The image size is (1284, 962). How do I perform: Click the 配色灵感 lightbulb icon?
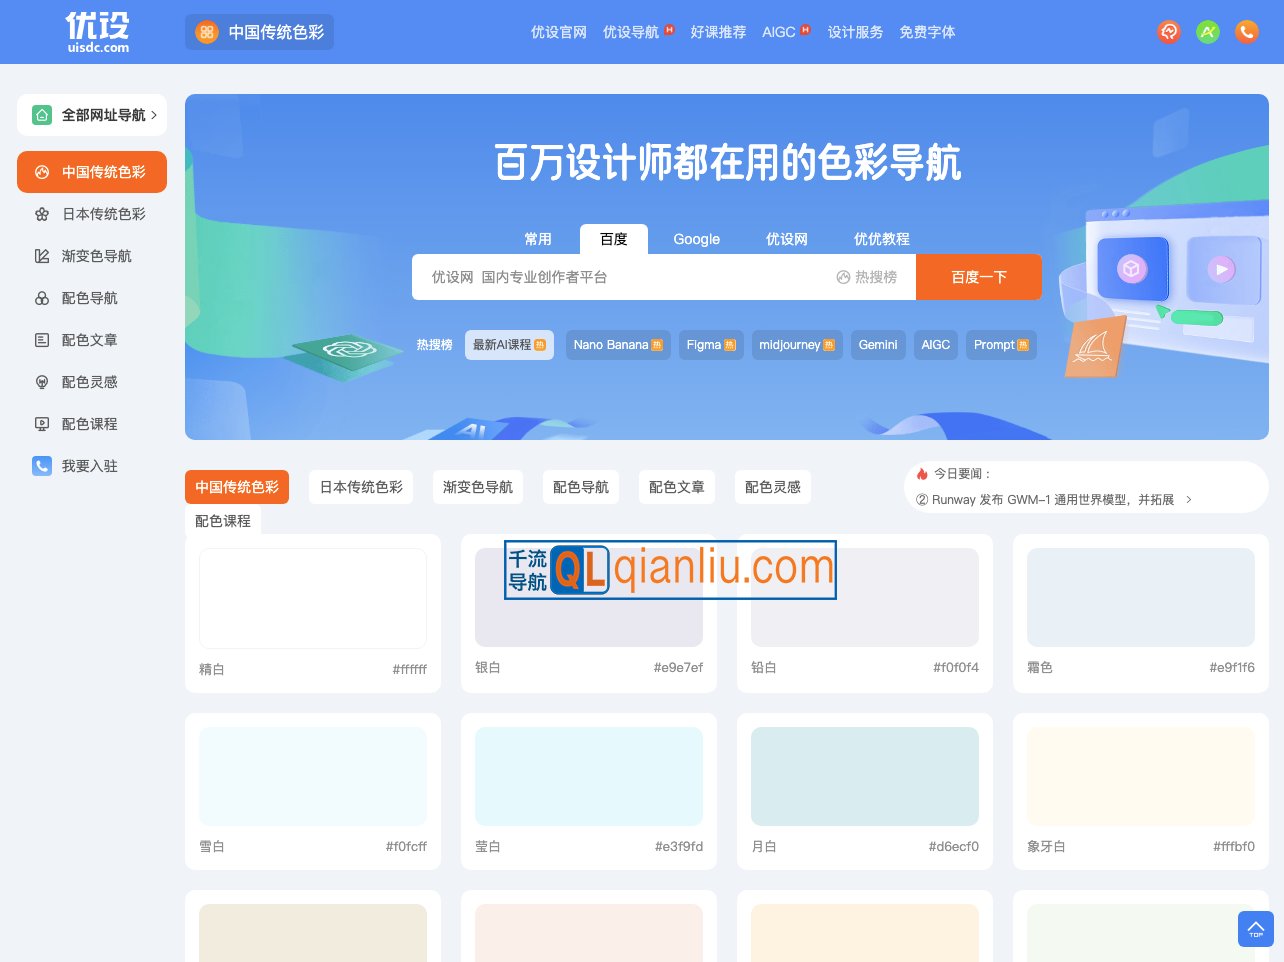[x=42, y=382]
